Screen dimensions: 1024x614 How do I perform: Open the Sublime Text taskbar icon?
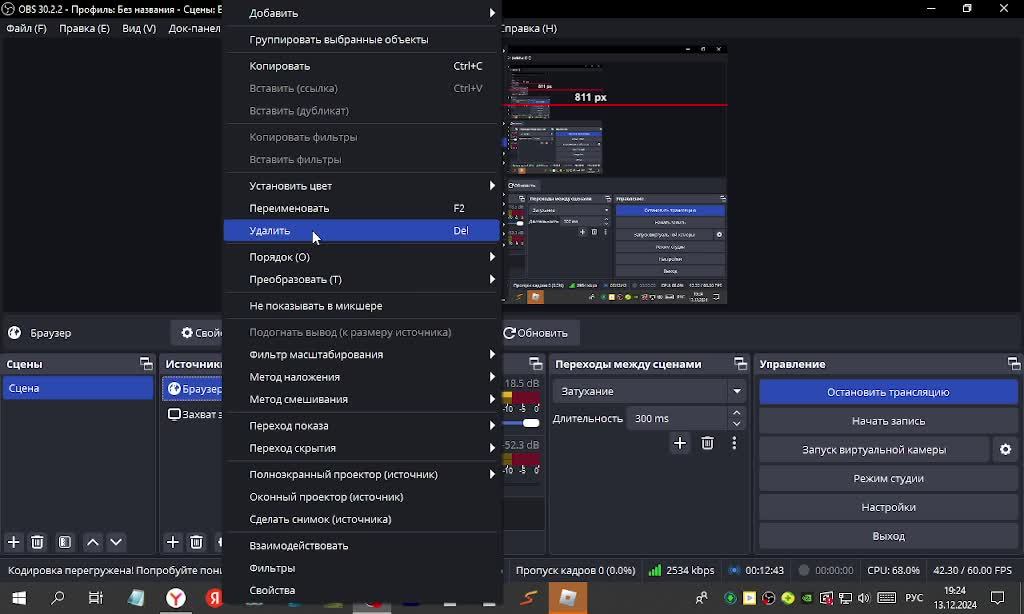point(528,598)
